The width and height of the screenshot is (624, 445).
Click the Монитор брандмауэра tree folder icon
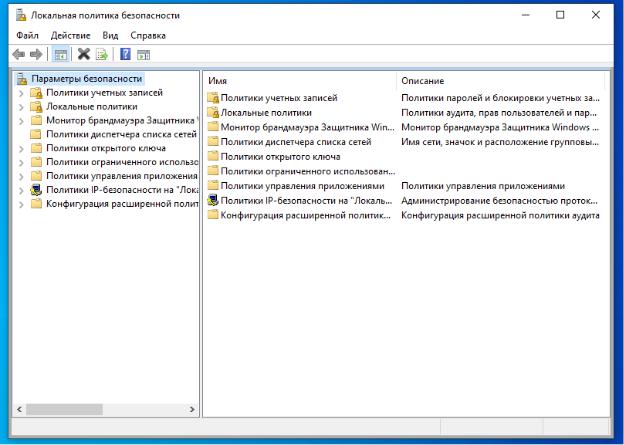pyautogui.click(x=36, y=120)
